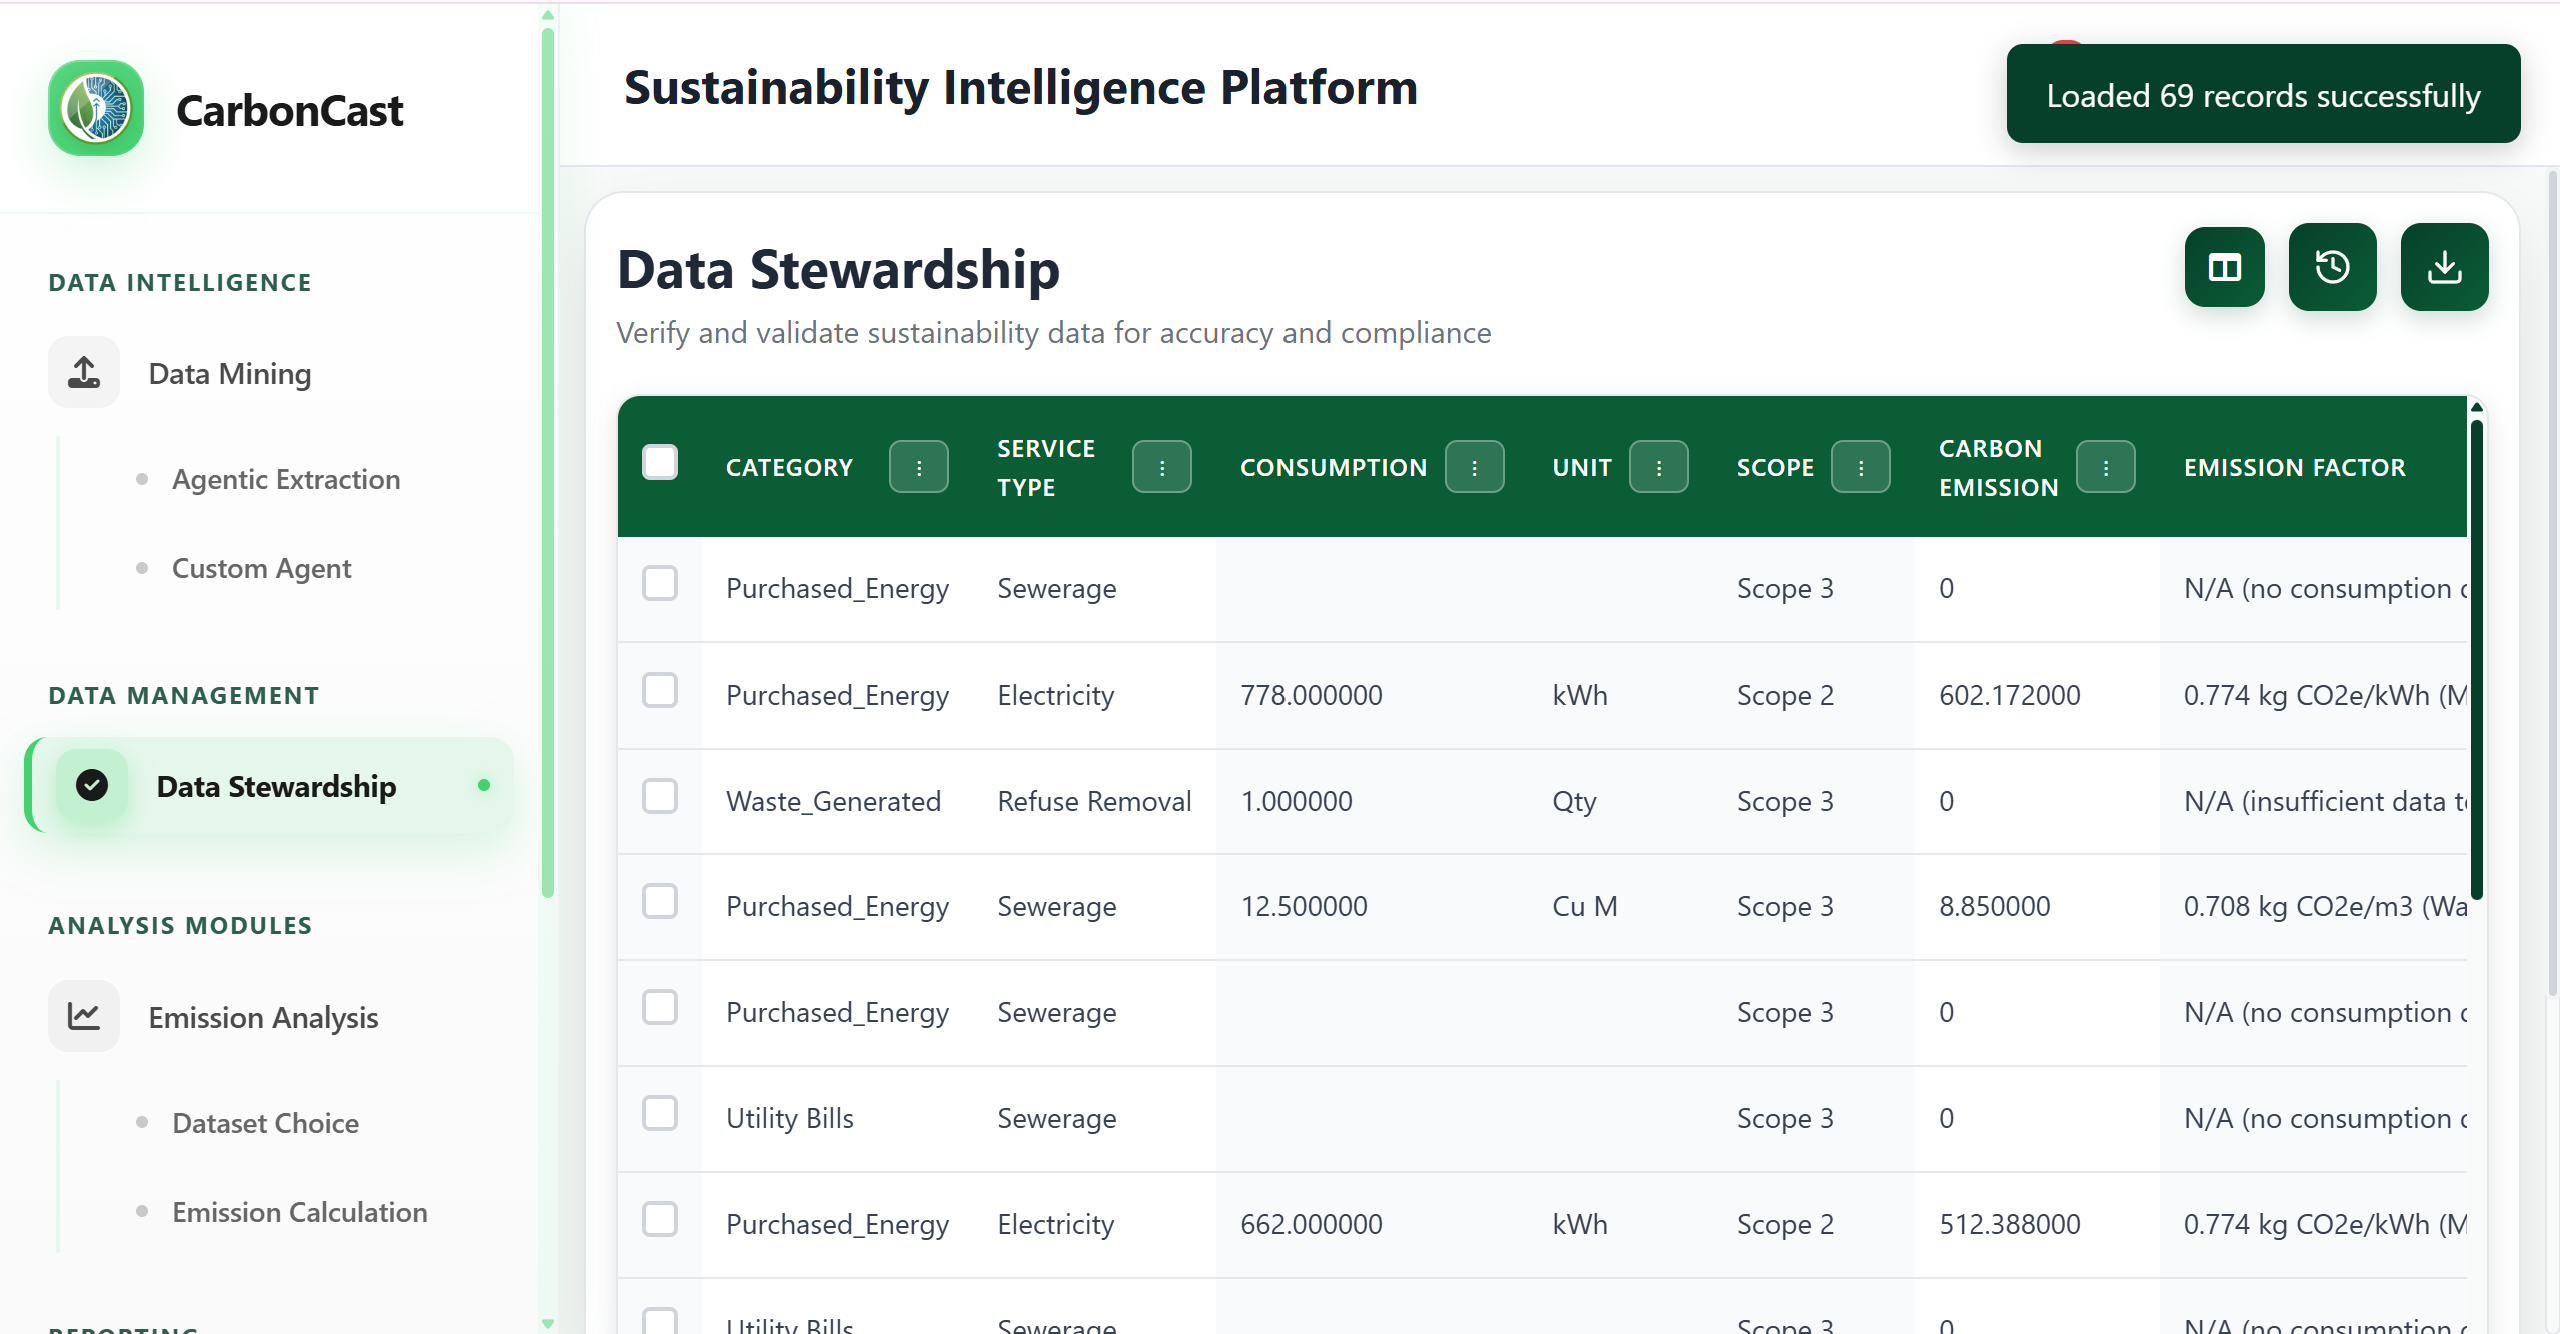Click the download export icon button

[x=2444, y=267]
